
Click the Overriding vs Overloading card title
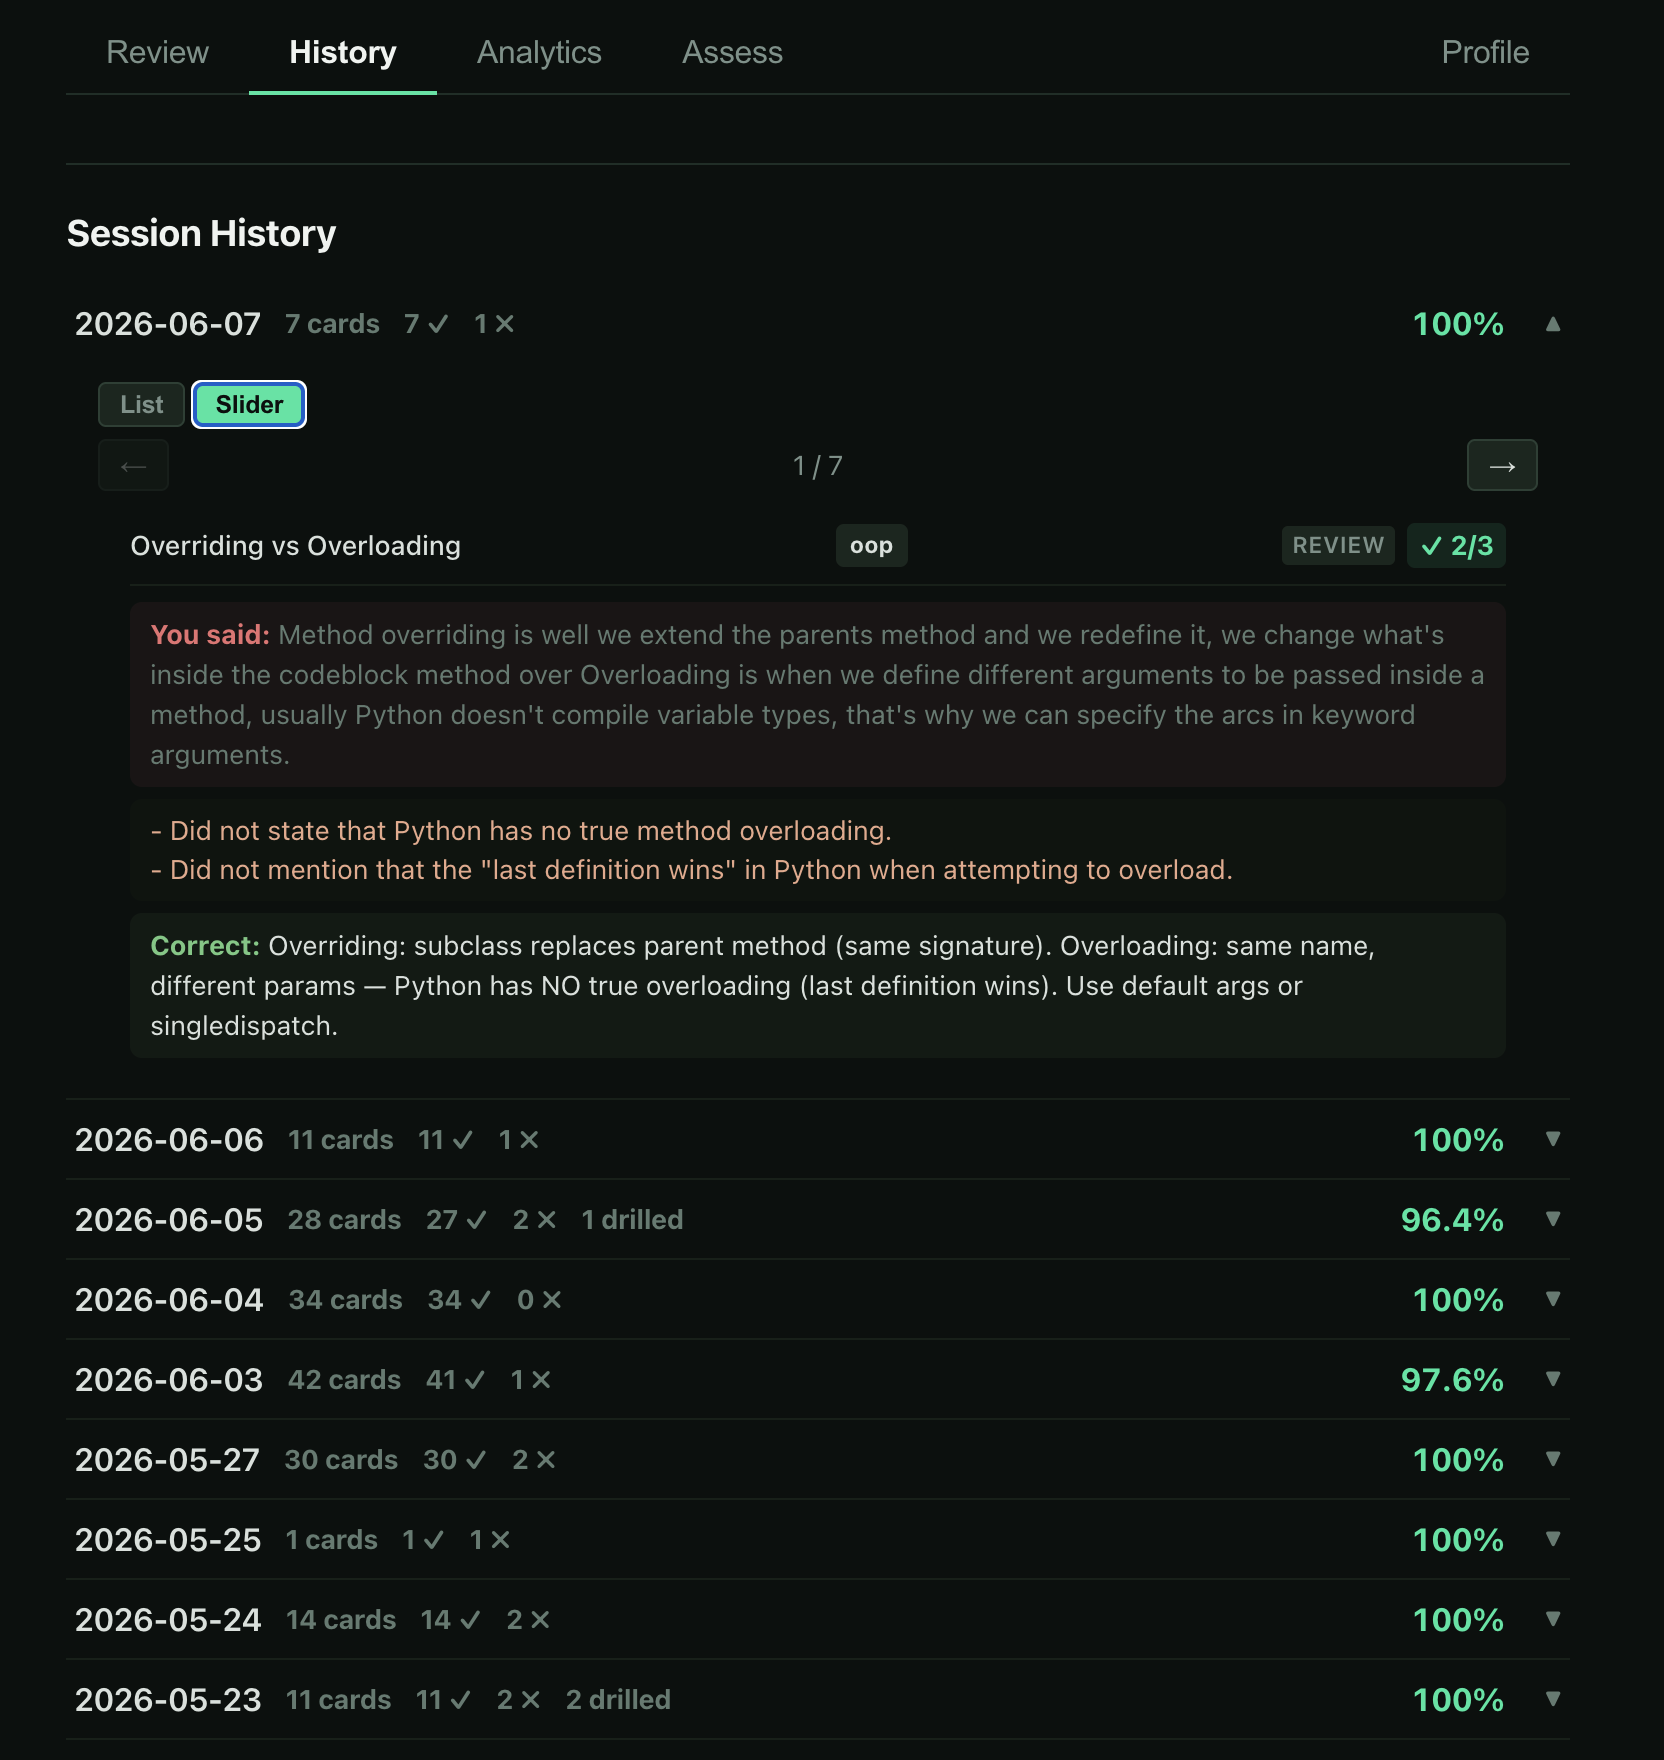pyautogui.click(x=296, y=546)
